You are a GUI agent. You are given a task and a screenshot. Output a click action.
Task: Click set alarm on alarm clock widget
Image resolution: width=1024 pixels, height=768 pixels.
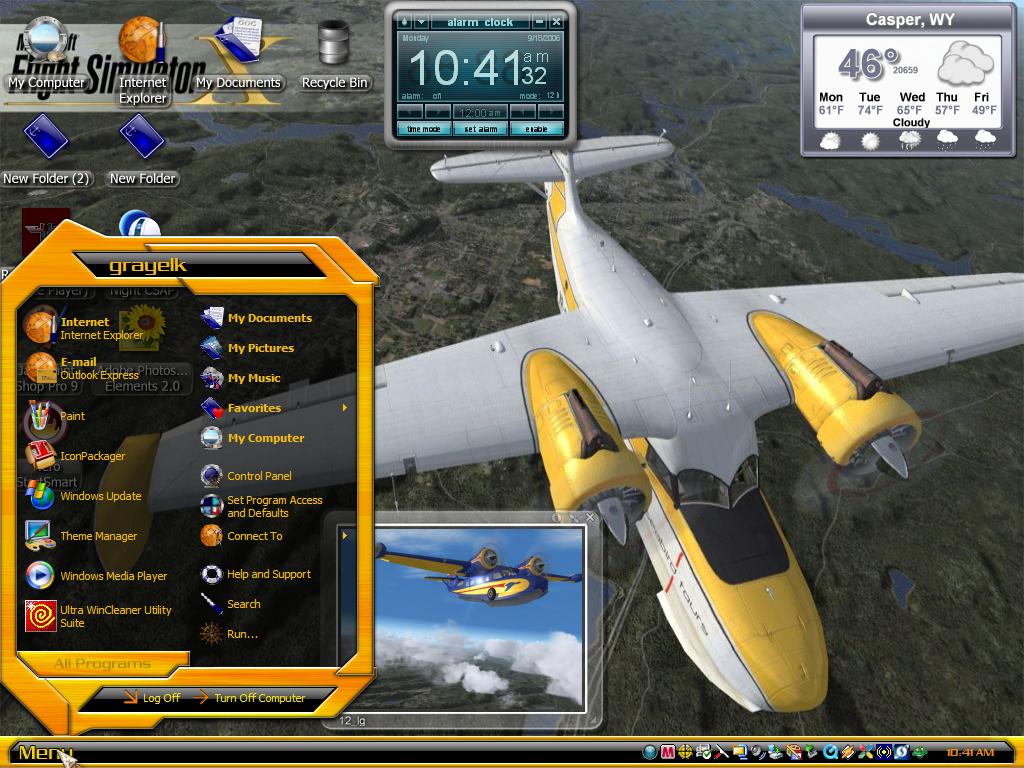481,129
